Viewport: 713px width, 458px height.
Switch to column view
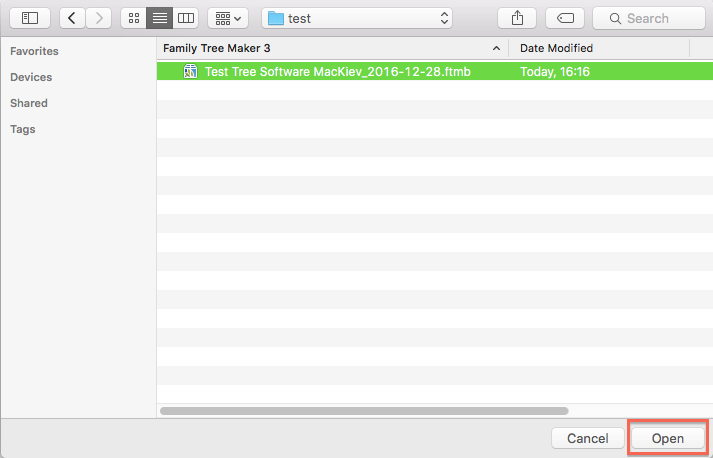[186, 18]
